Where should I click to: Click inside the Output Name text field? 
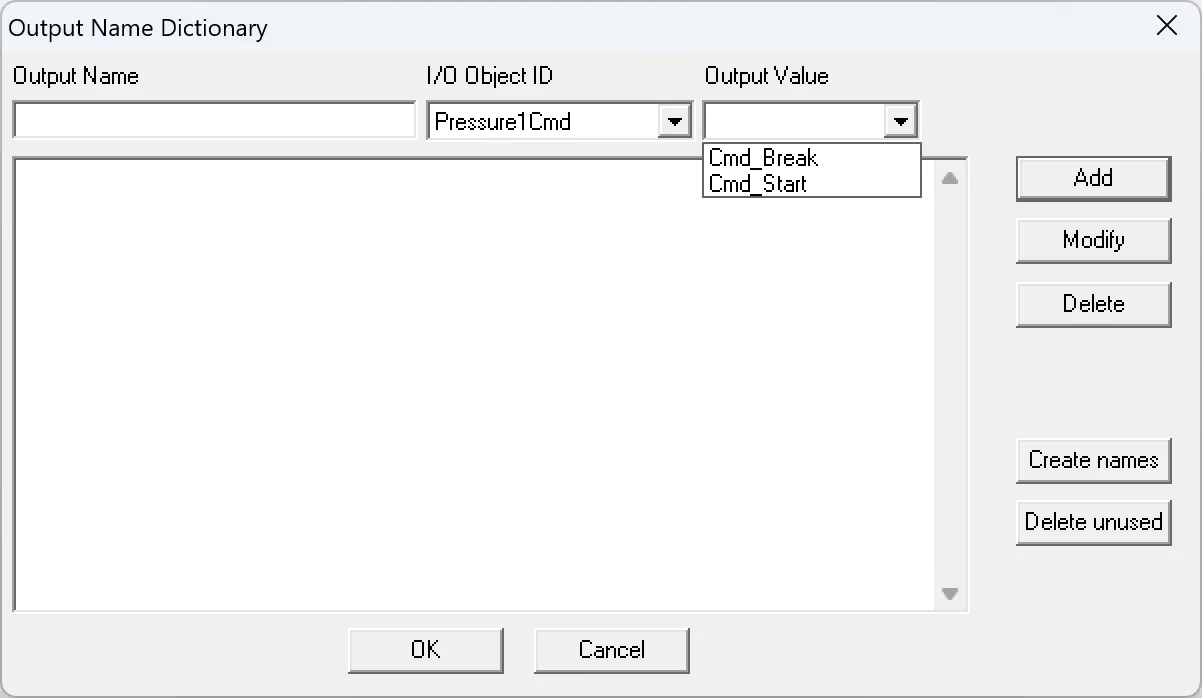point(213,119)
